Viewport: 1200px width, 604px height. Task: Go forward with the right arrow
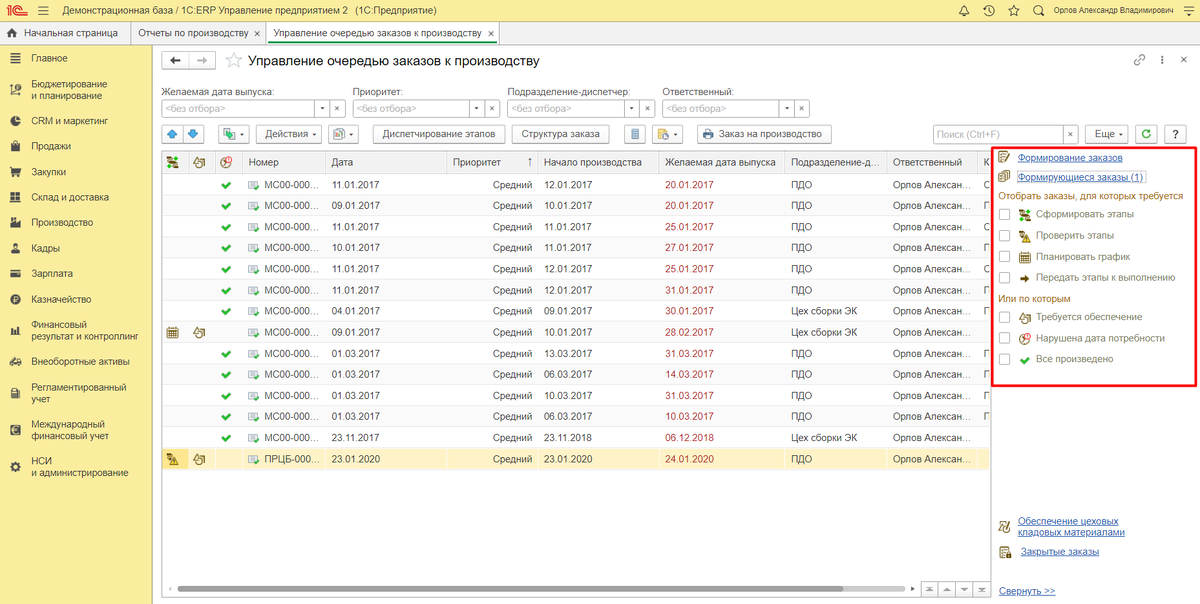pos(201,61)
